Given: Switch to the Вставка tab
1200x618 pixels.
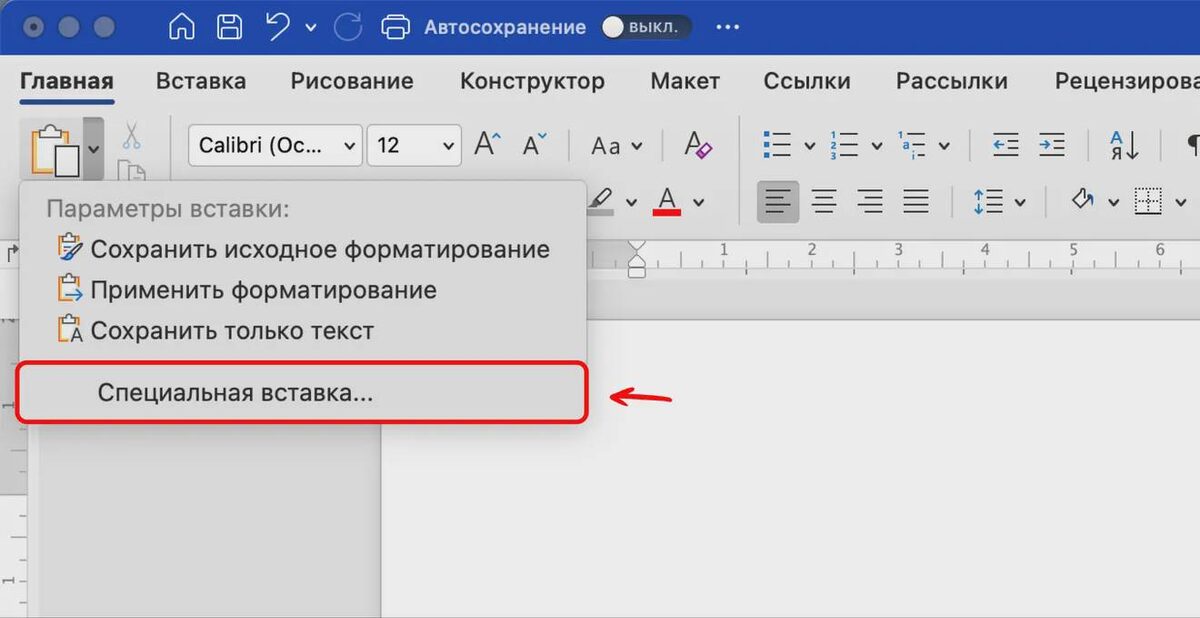Looking at the screenshot, I should [x=200, y=81].
